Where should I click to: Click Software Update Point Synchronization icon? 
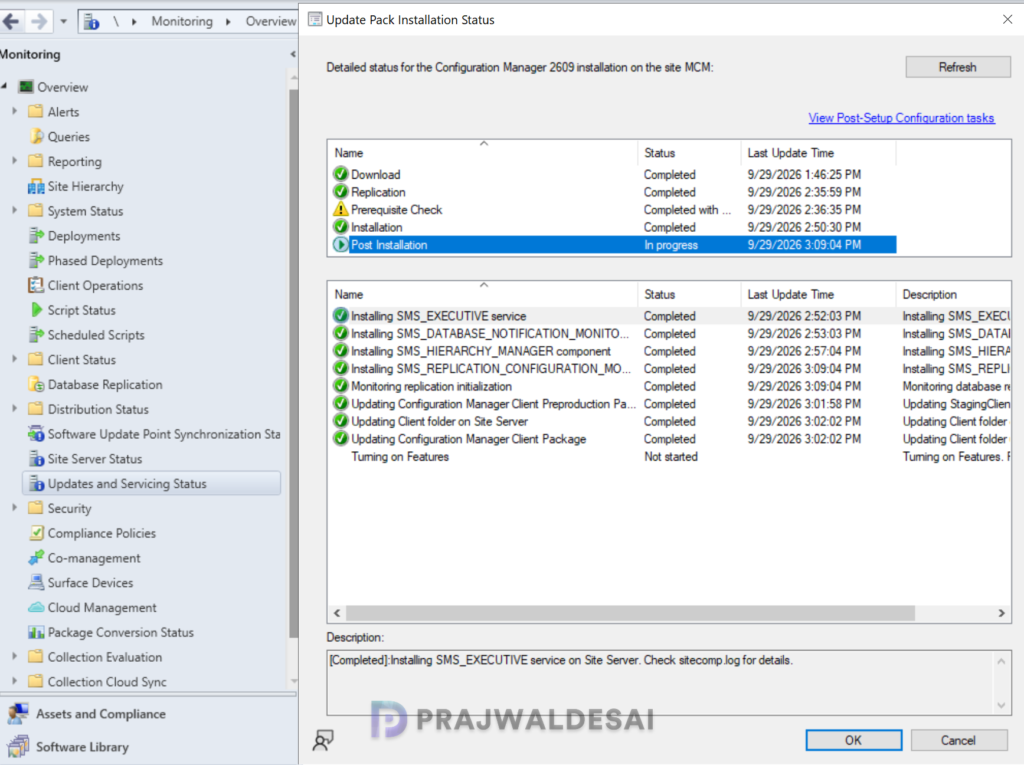[36, 434]
